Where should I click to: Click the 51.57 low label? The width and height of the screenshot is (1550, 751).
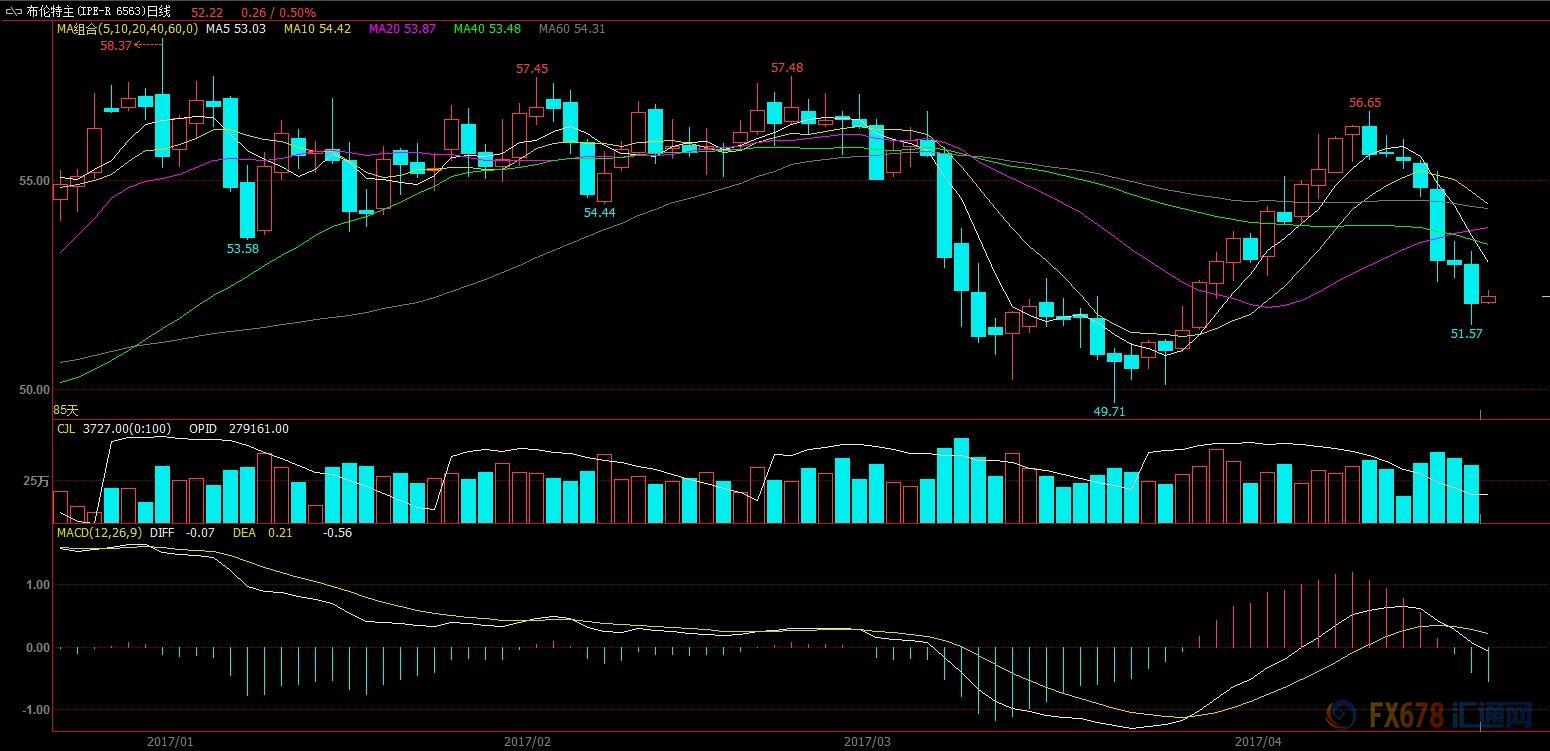tap(1467, 334)
